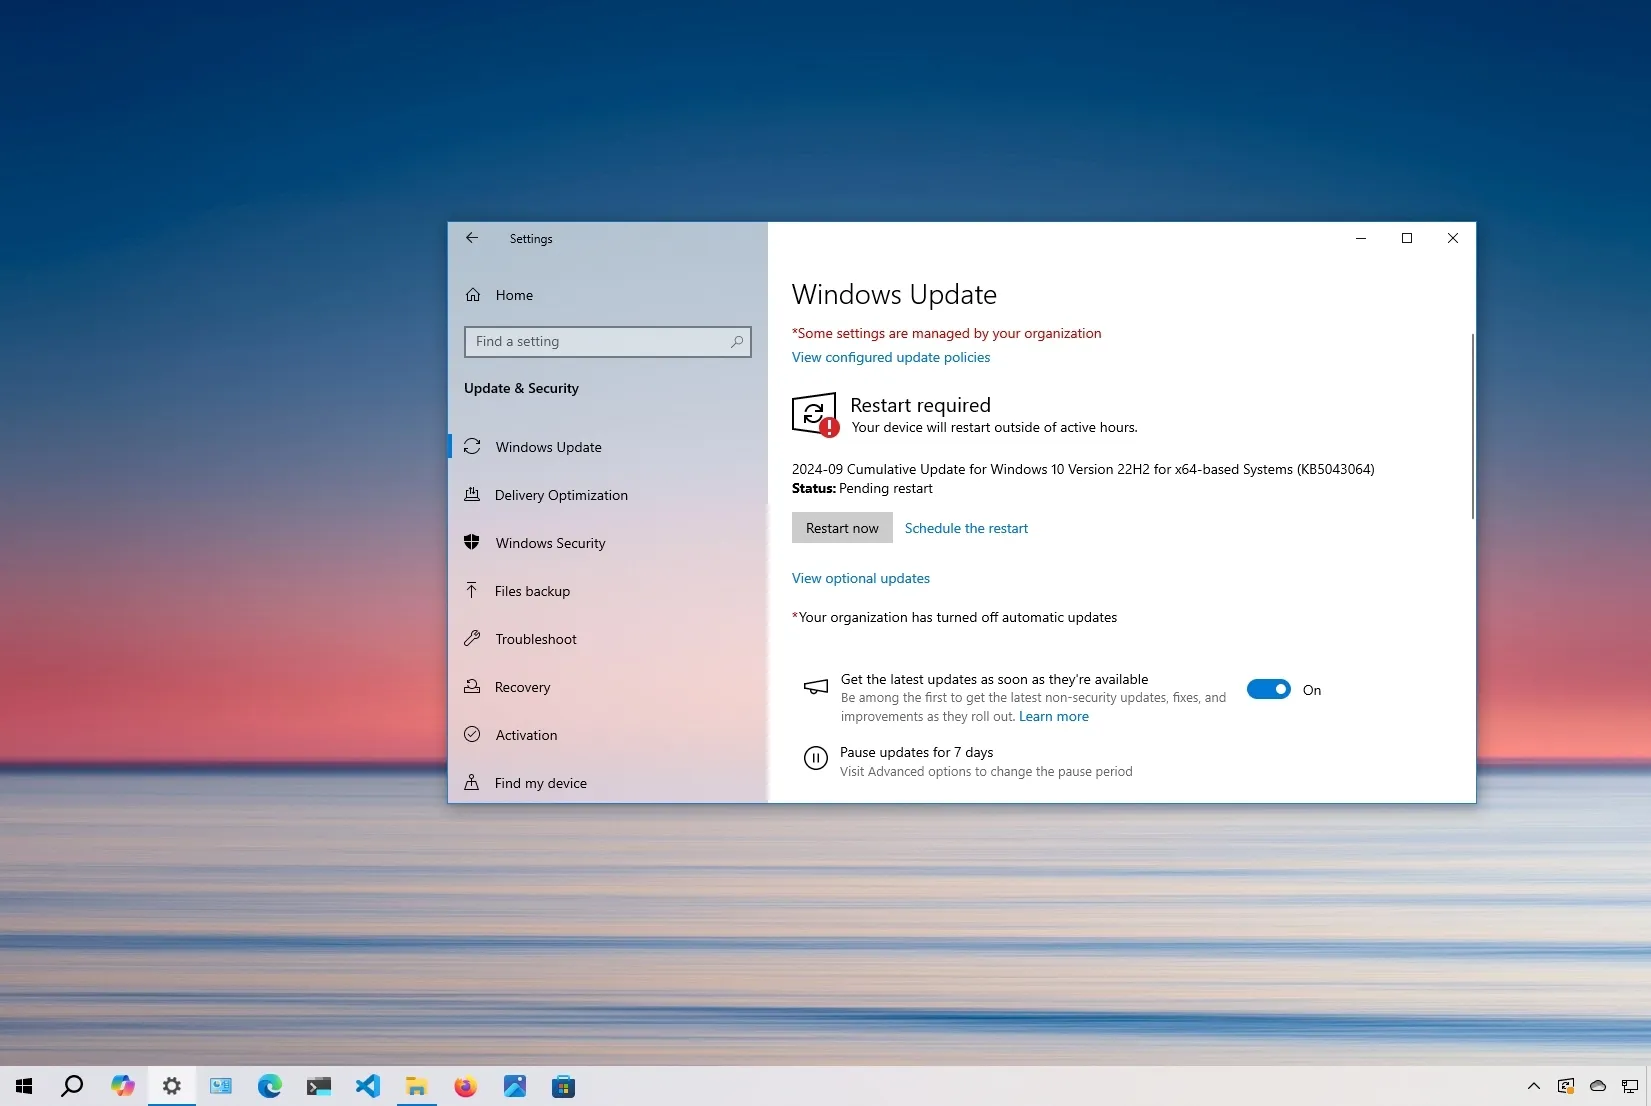
Task: Open Firefox from the taskbar
Action: tap(465, 1086)
